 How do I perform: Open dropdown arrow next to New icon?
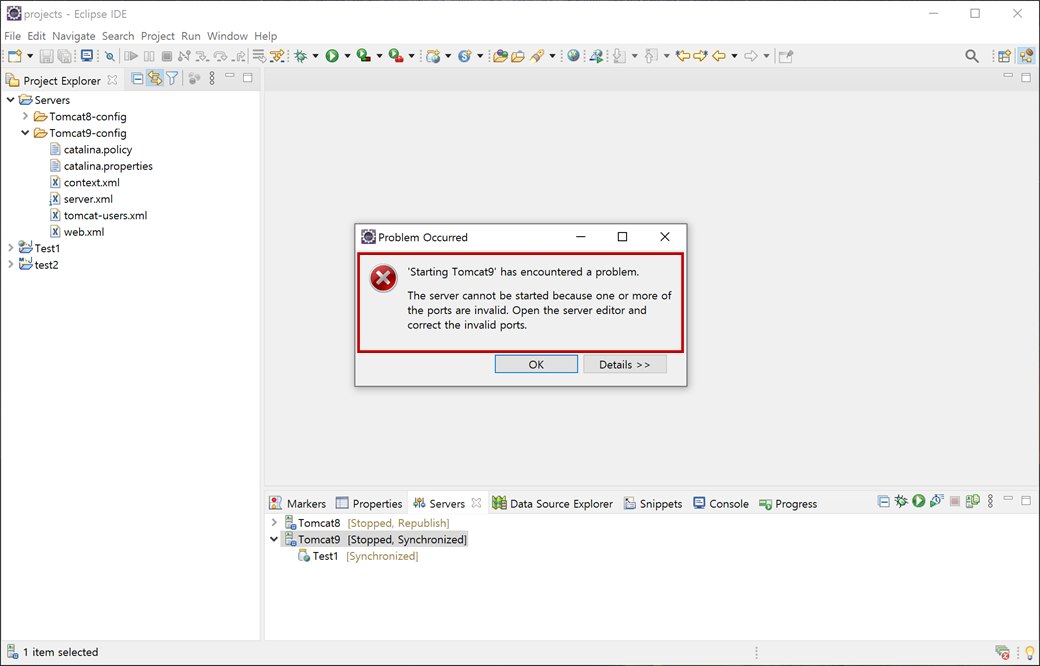[30, 56]
